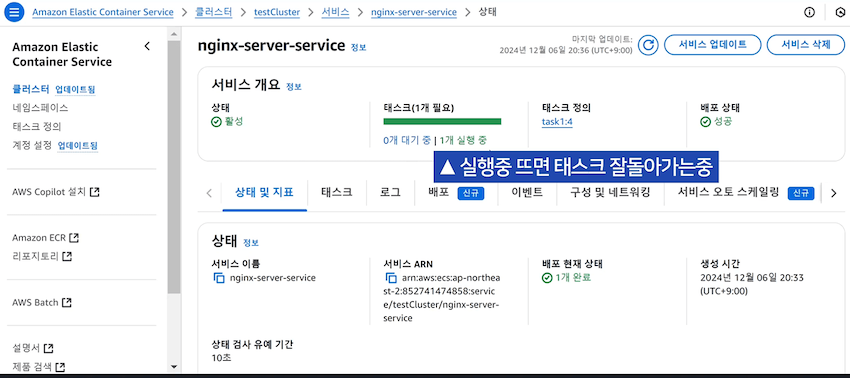The height and width of the screenshot is (378, 850).
Task: Copy the service name nginx-server-service
Action: pyautogui.click(x=219, y=278)
